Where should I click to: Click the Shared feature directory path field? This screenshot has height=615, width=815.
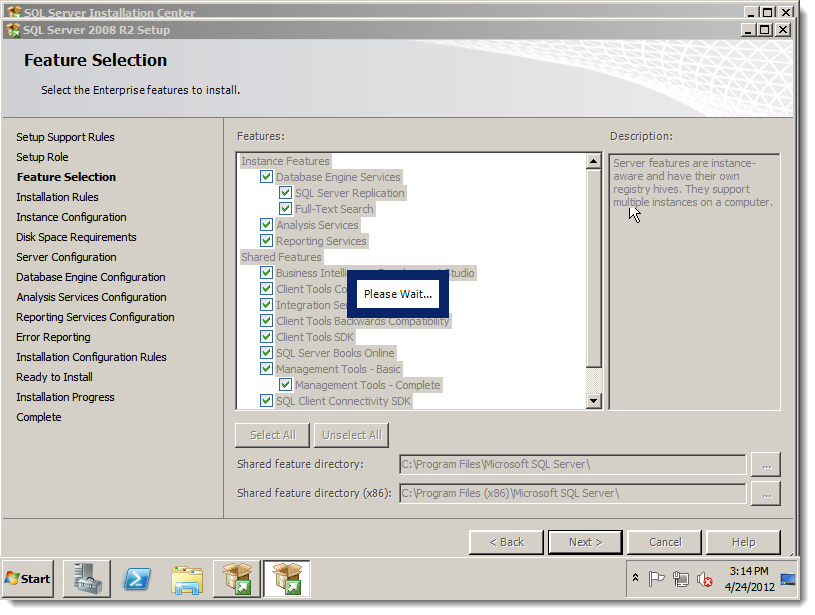[572, 464]
